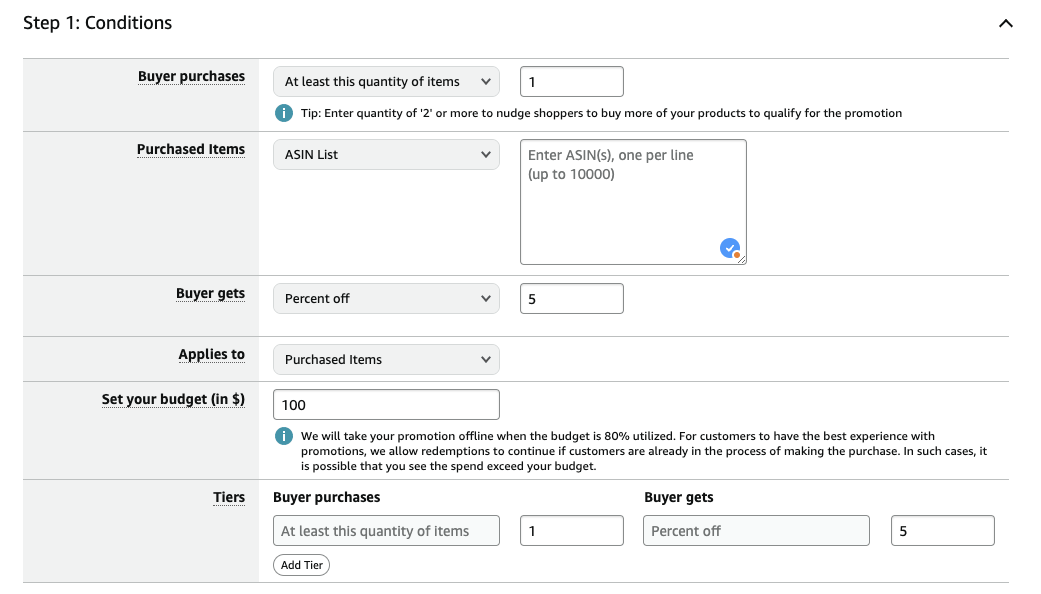Click the Tiers buyer gets value field
The height and width of the screenshot is (594, 1041).
942,531
